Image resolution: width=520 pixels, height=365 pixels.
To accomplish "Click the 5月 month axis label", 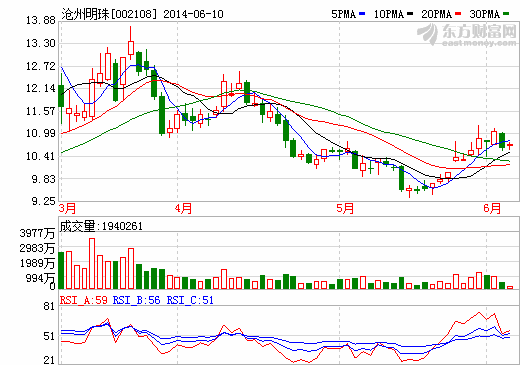I will tap(345, 208).
